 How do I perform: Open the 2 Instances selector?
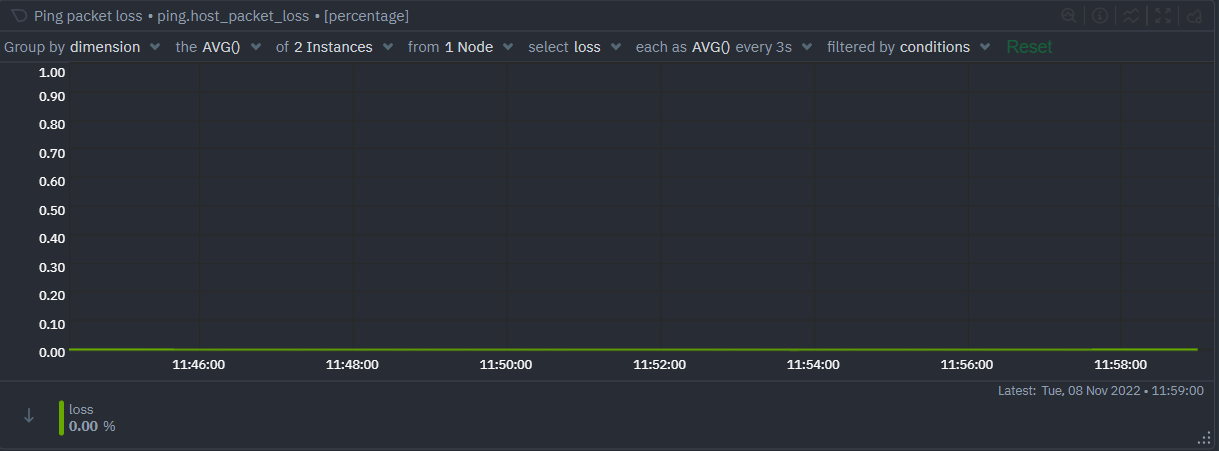point(341,47)
